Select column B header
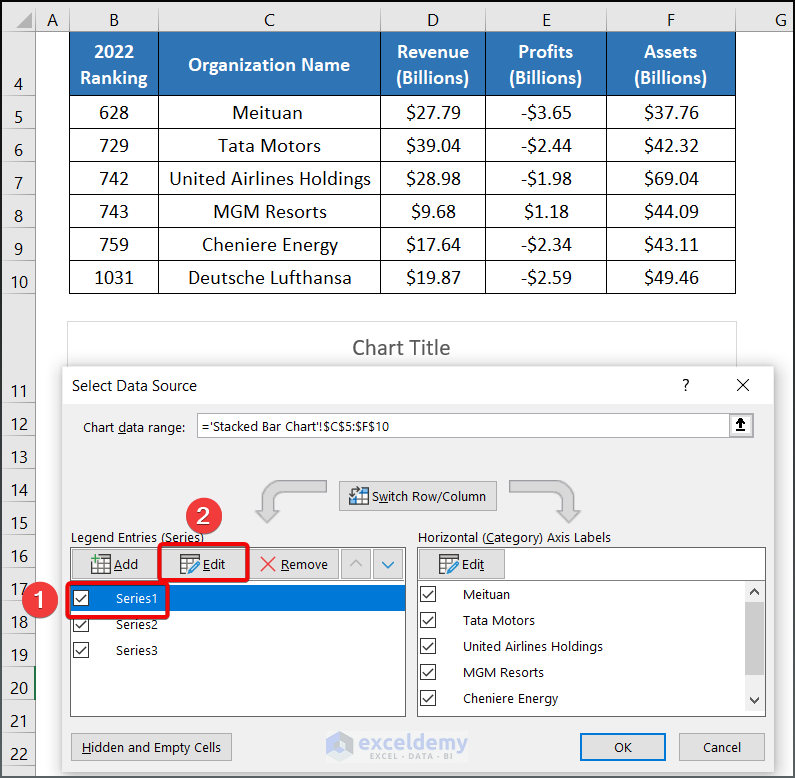This screenshot has width=795, height=778. coord(114,20)
